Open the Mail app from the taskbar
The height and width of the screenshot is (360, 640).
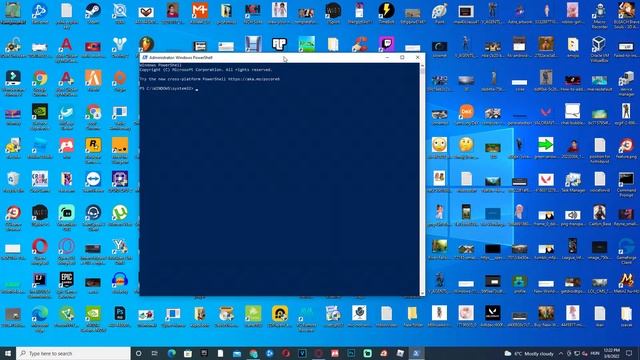[x=237, y=353]
